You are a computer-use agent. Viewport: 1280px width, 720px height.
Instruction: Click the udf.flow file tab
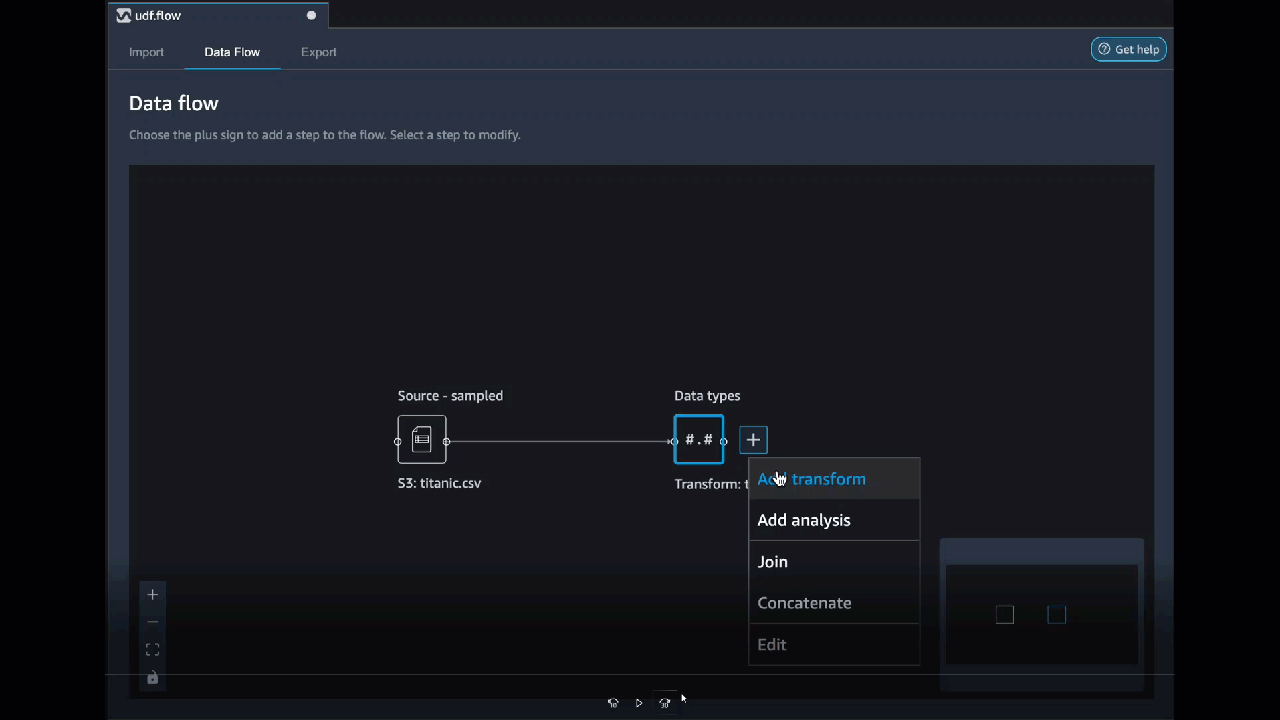[x=158, y=16]
